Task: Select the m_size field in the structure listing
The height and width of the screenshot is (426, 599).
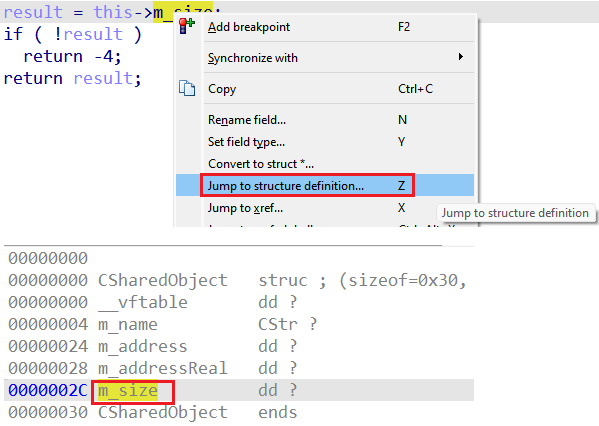Action: (x=128, y=390)
